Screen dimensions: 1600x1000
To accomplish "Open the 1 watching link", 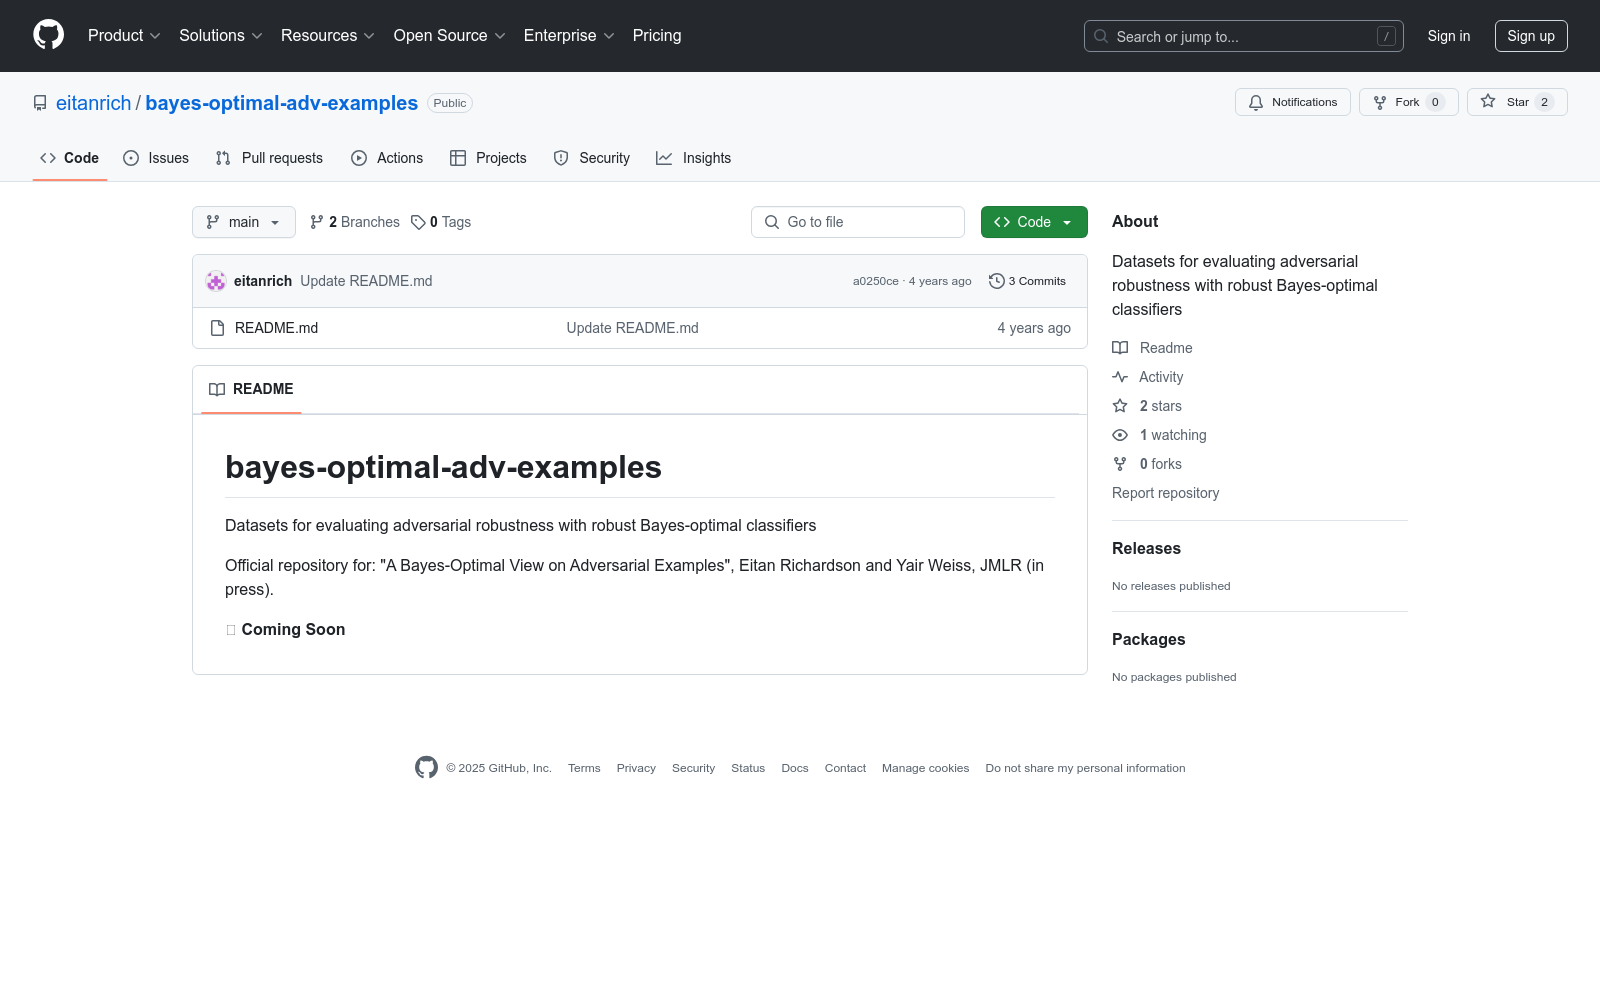I will tap(1172, 435).
